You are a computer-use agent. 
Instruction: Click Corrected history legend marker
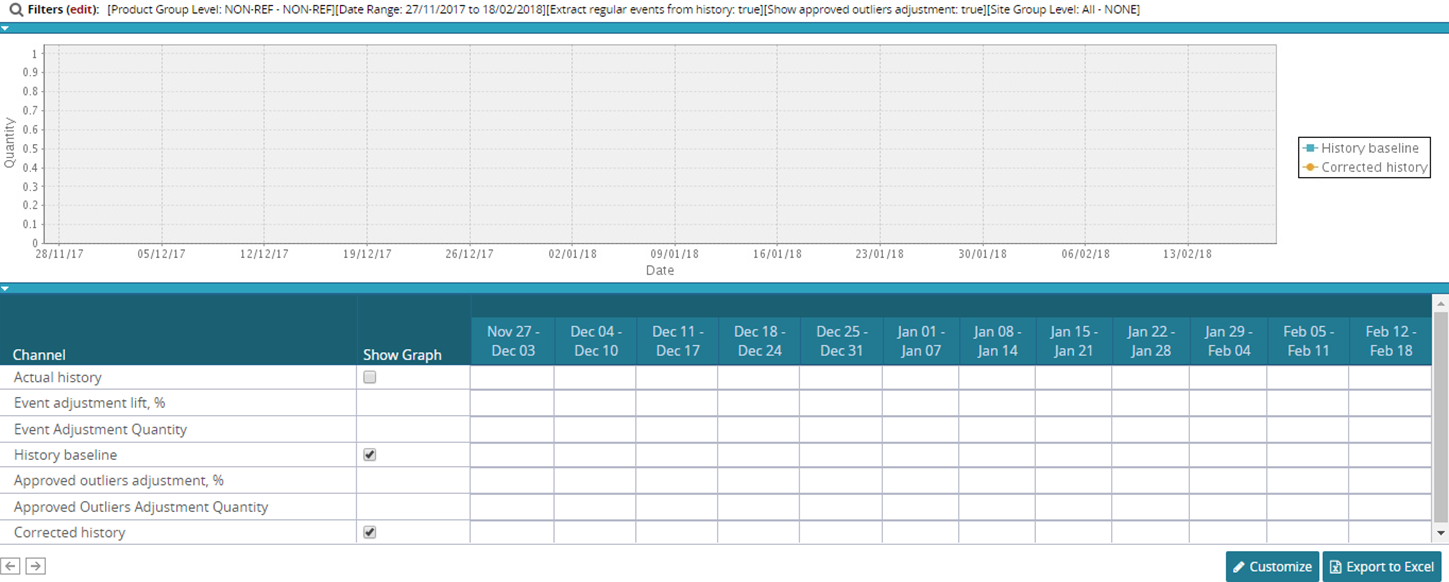(1310, 167)
